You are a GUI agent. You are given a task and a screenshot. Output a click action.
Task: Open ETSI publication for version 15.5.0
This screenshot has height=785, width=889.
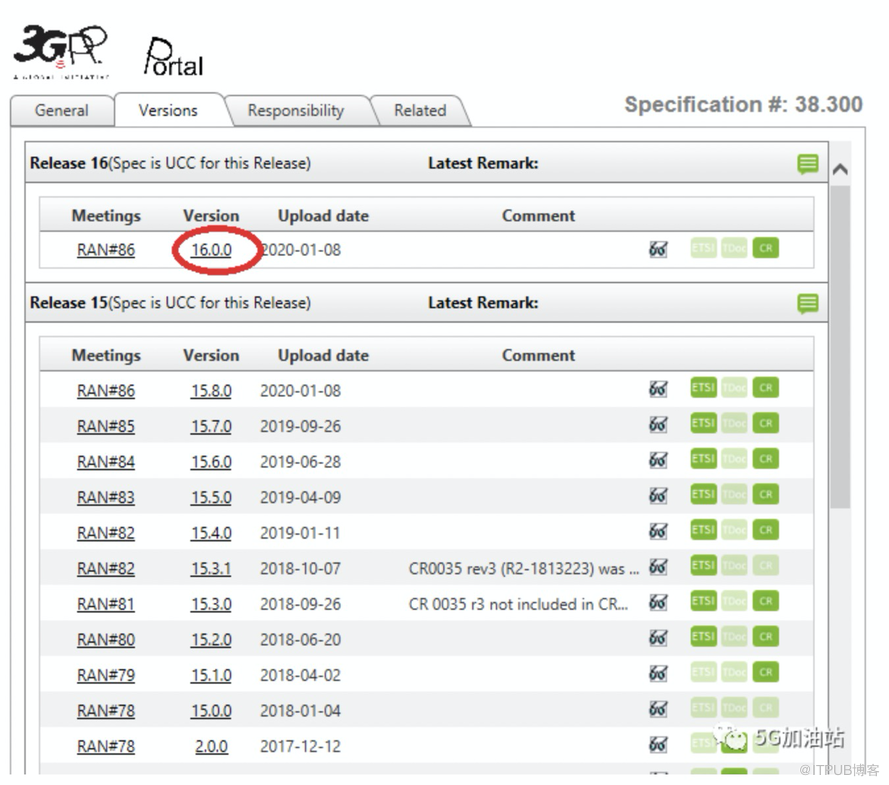click(704, 494)
